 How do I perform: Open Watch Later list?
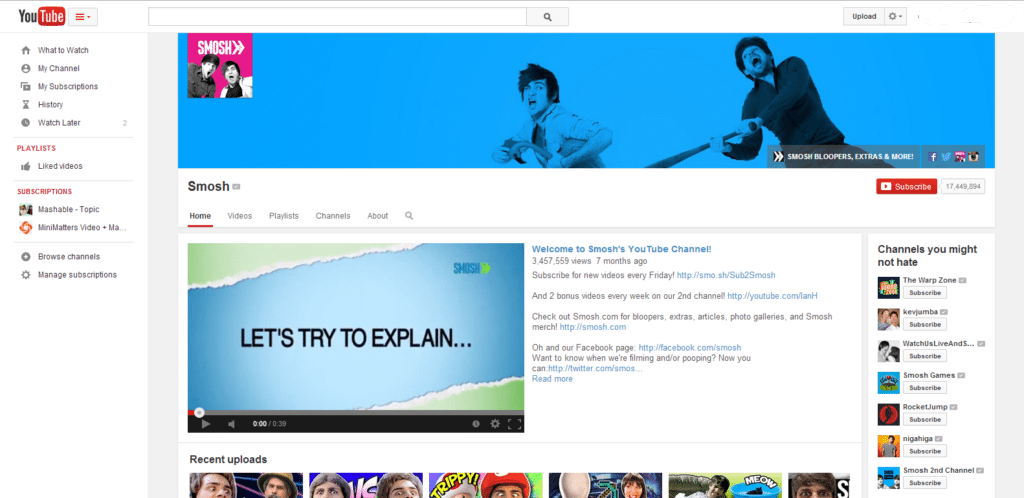coord(59,123)
